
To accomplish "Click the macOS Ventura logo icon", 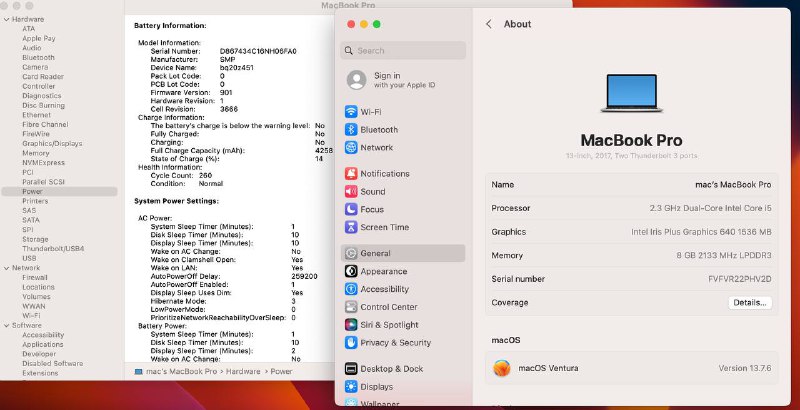I will (502, 368).
